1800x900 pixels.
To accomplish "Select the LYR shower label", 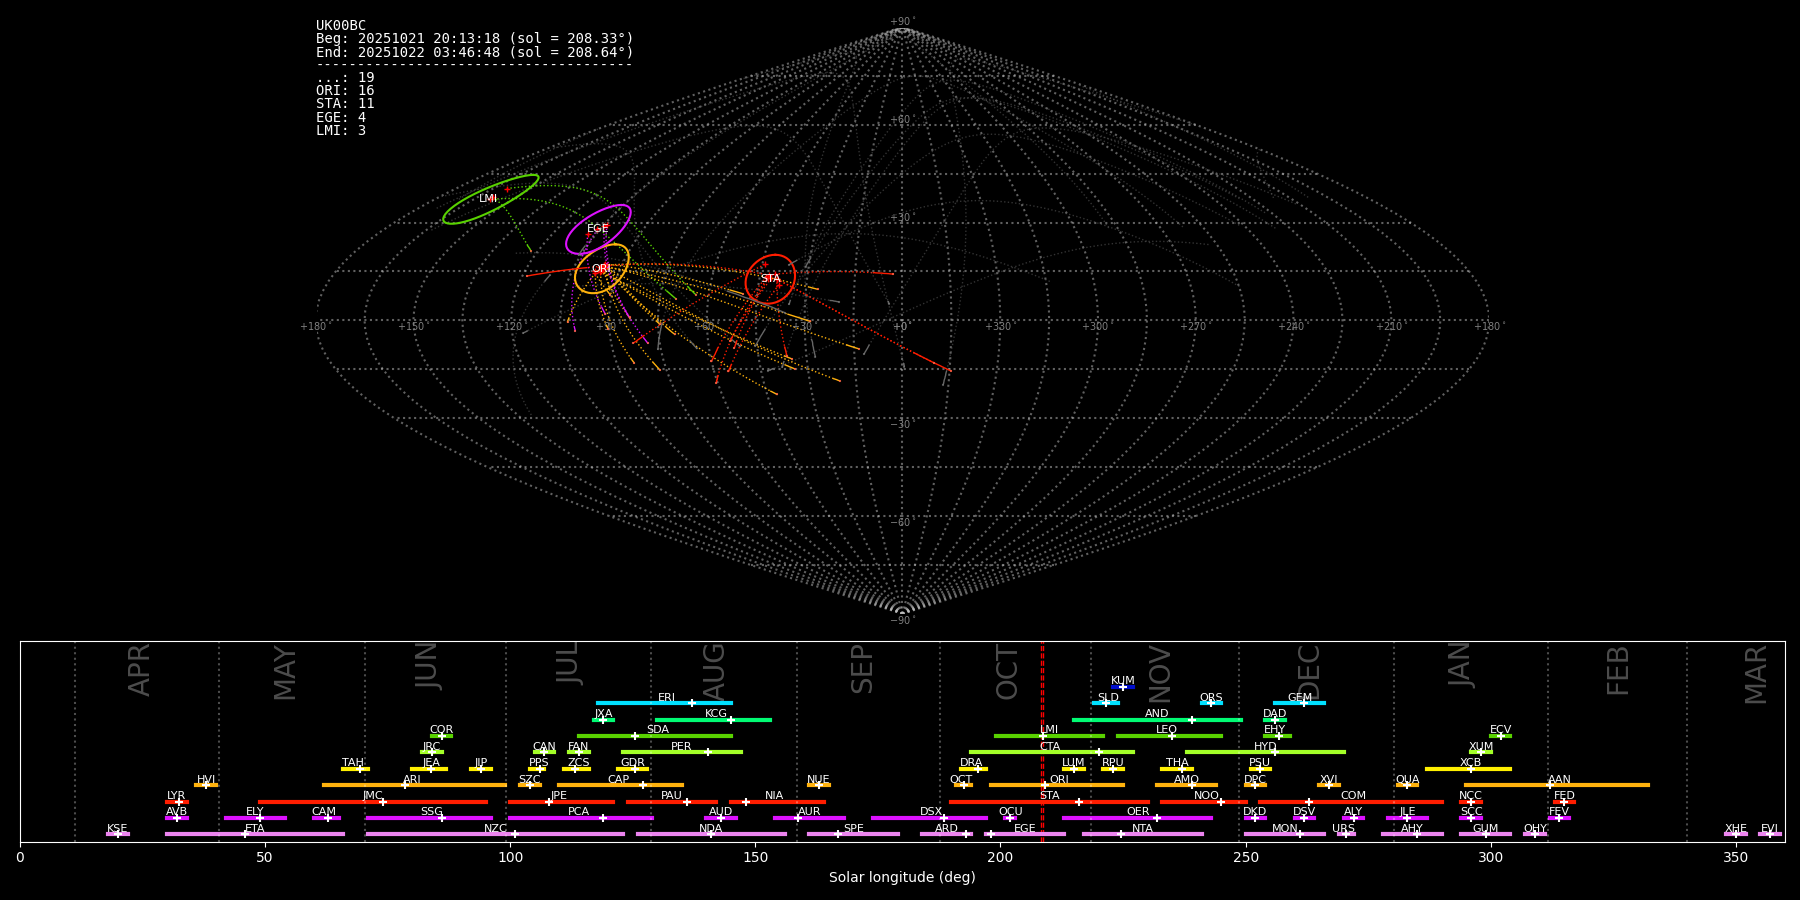I will tap(176, 796).
